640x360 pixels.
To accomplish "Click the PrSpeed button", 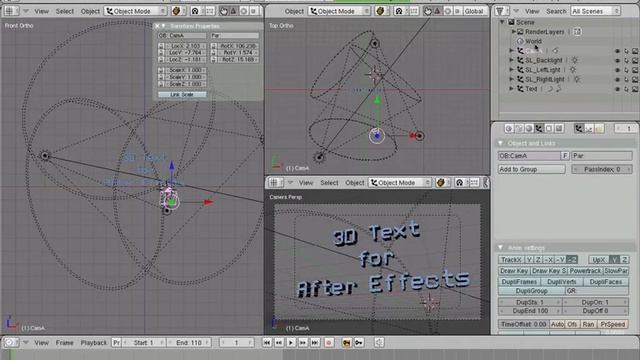I will (x=613, y=324).
